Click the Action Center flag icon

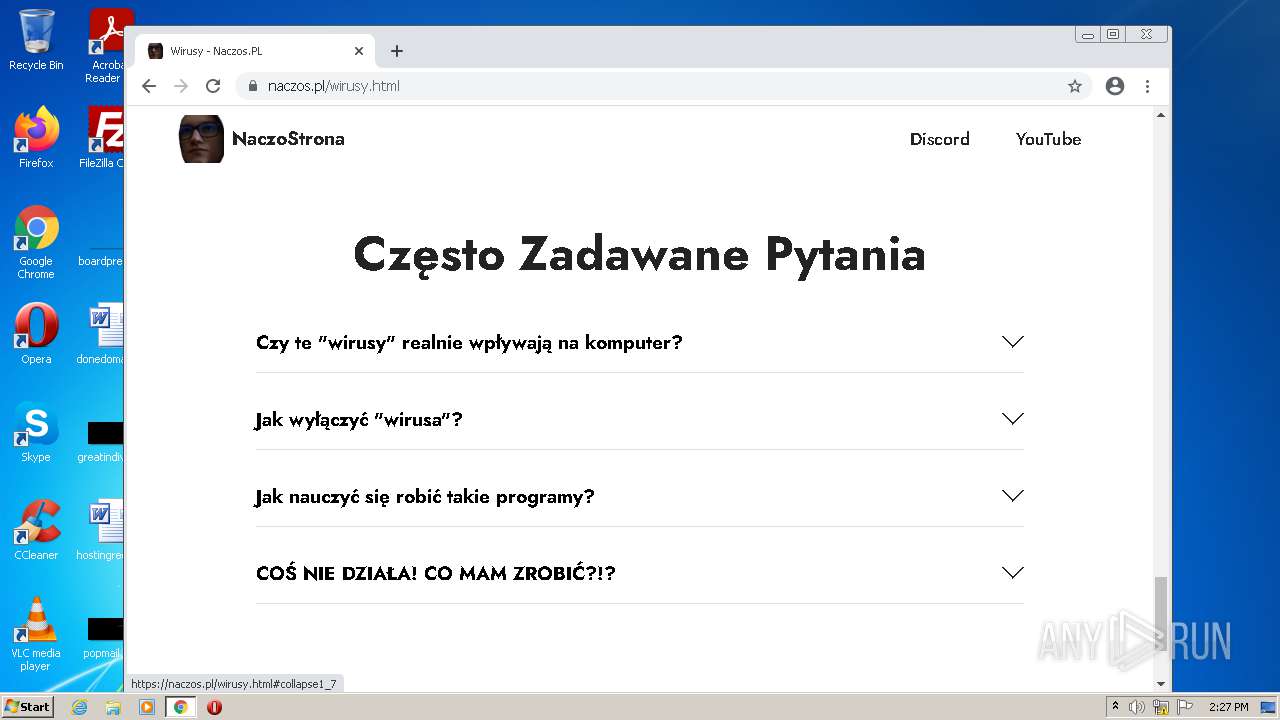pos(1183,707)
